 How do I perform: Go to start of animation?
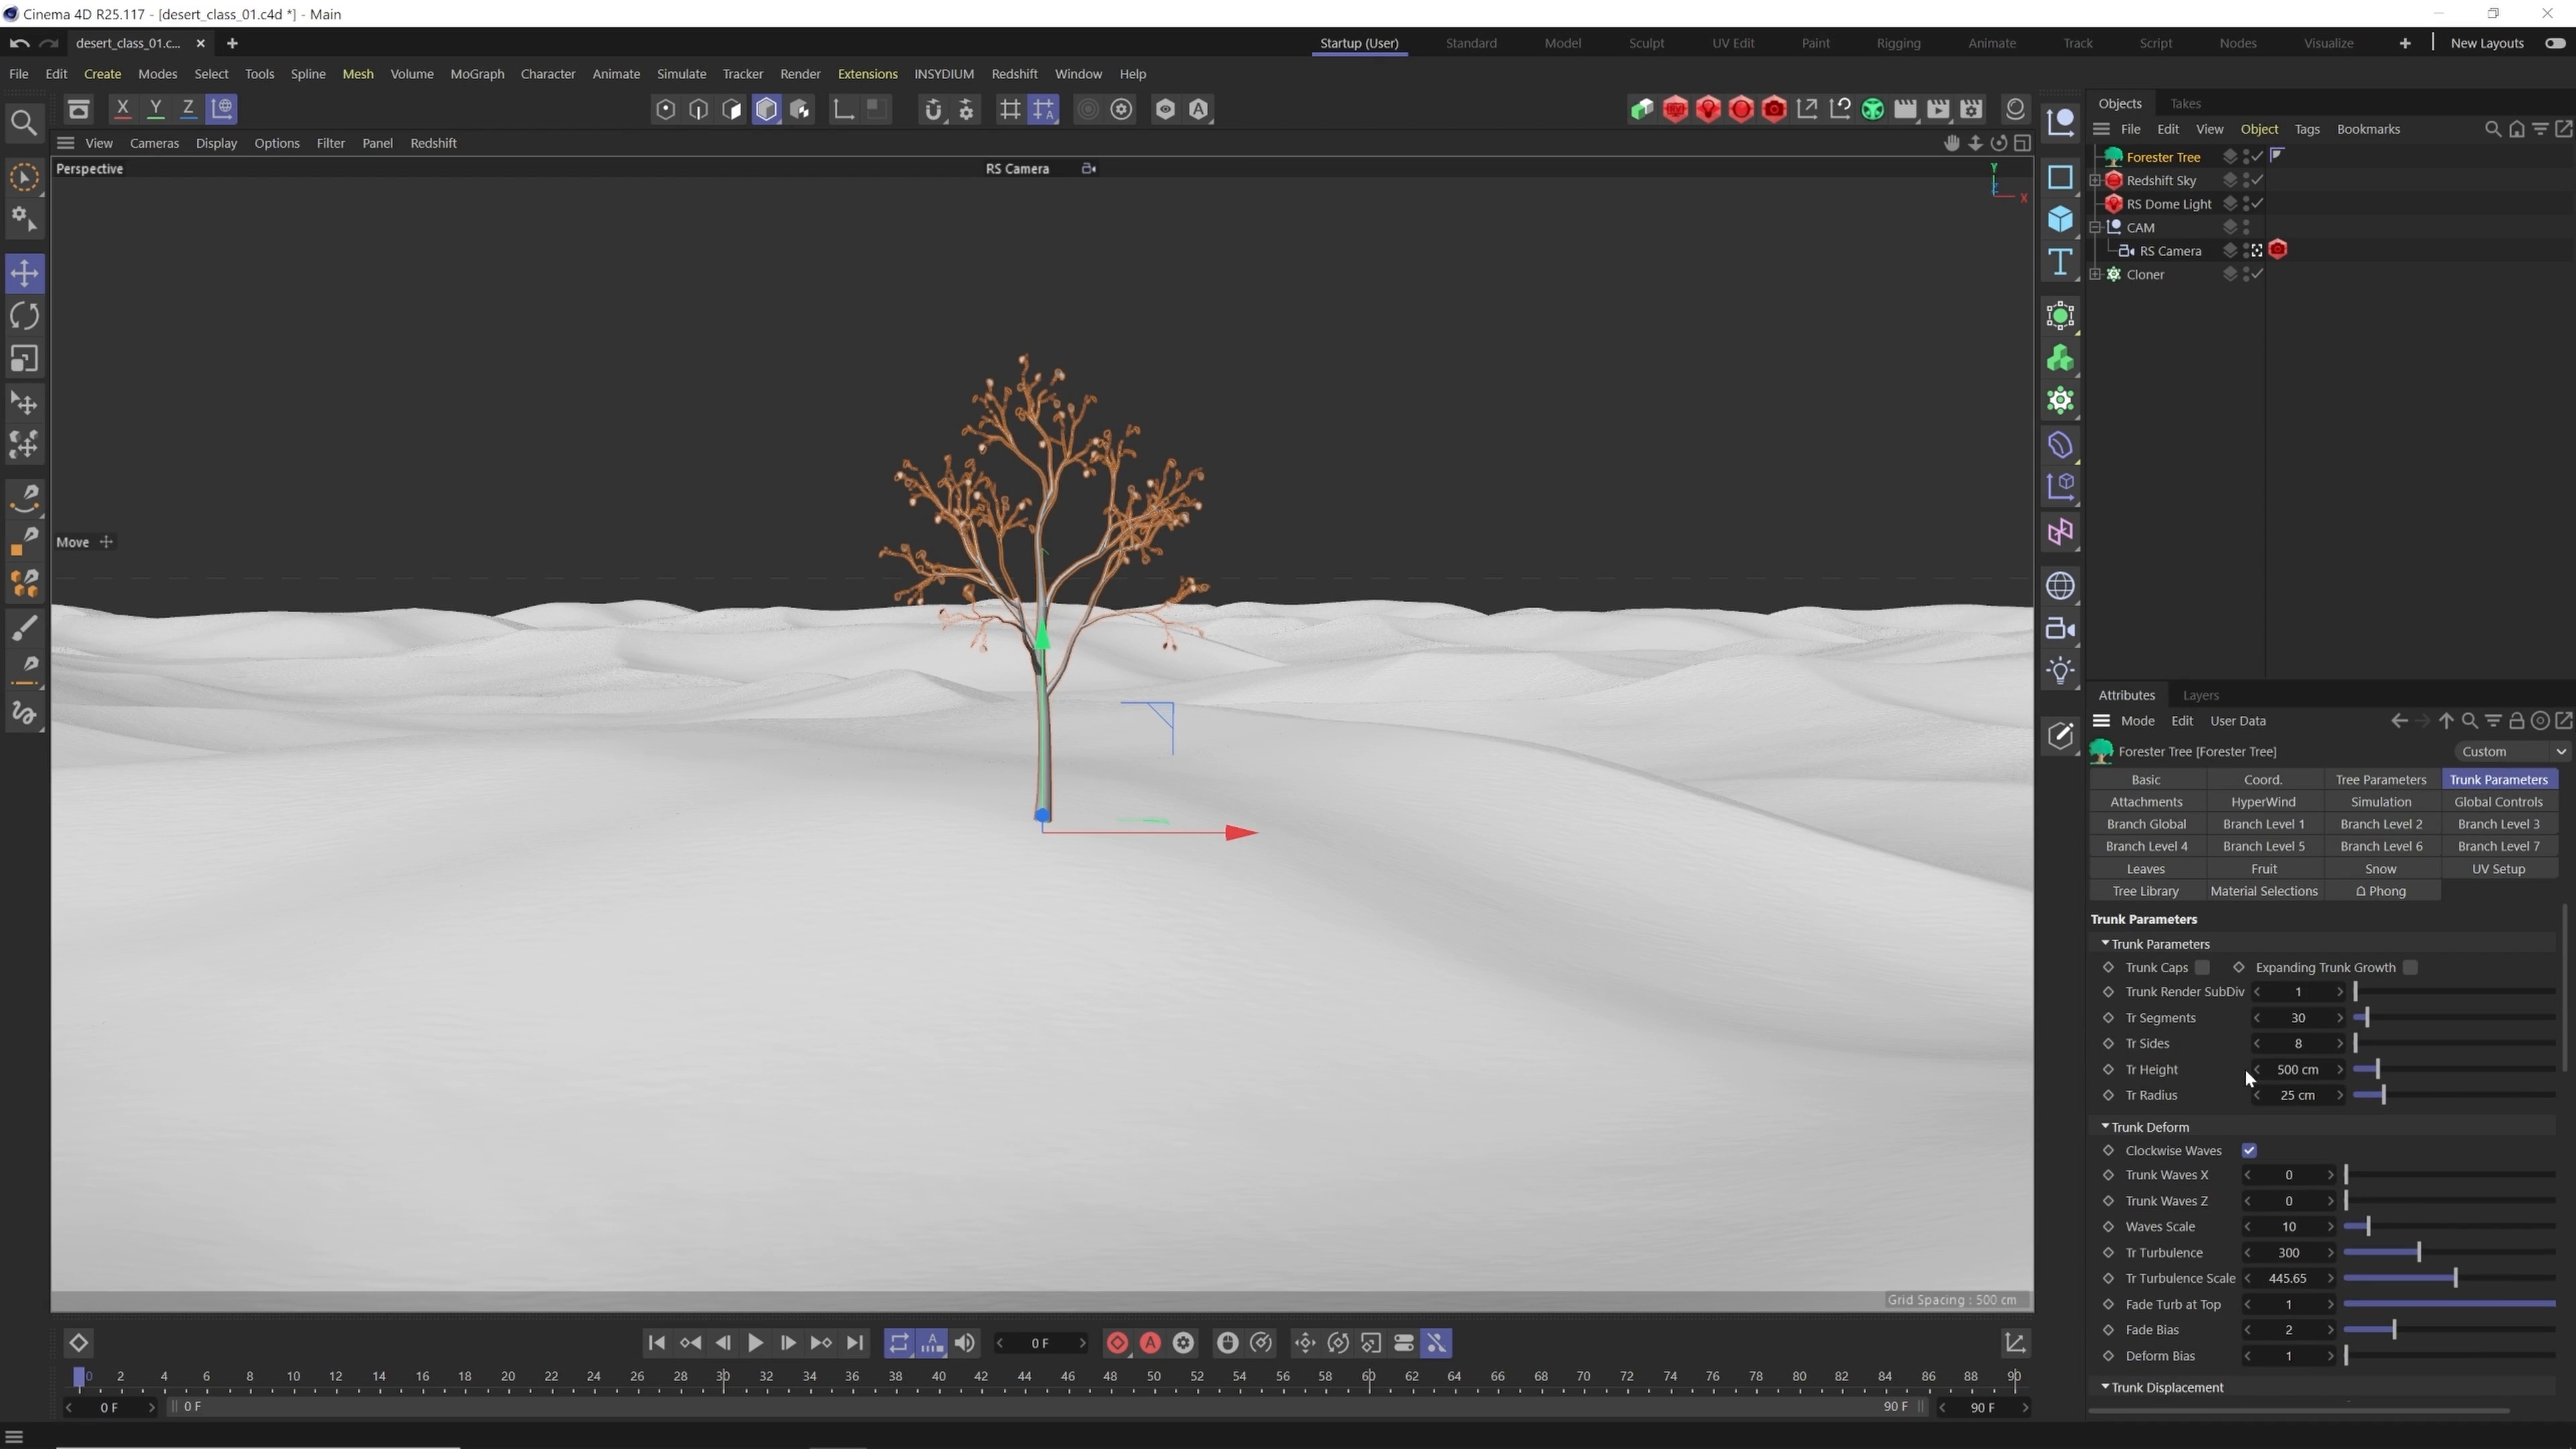(656, 1343)
